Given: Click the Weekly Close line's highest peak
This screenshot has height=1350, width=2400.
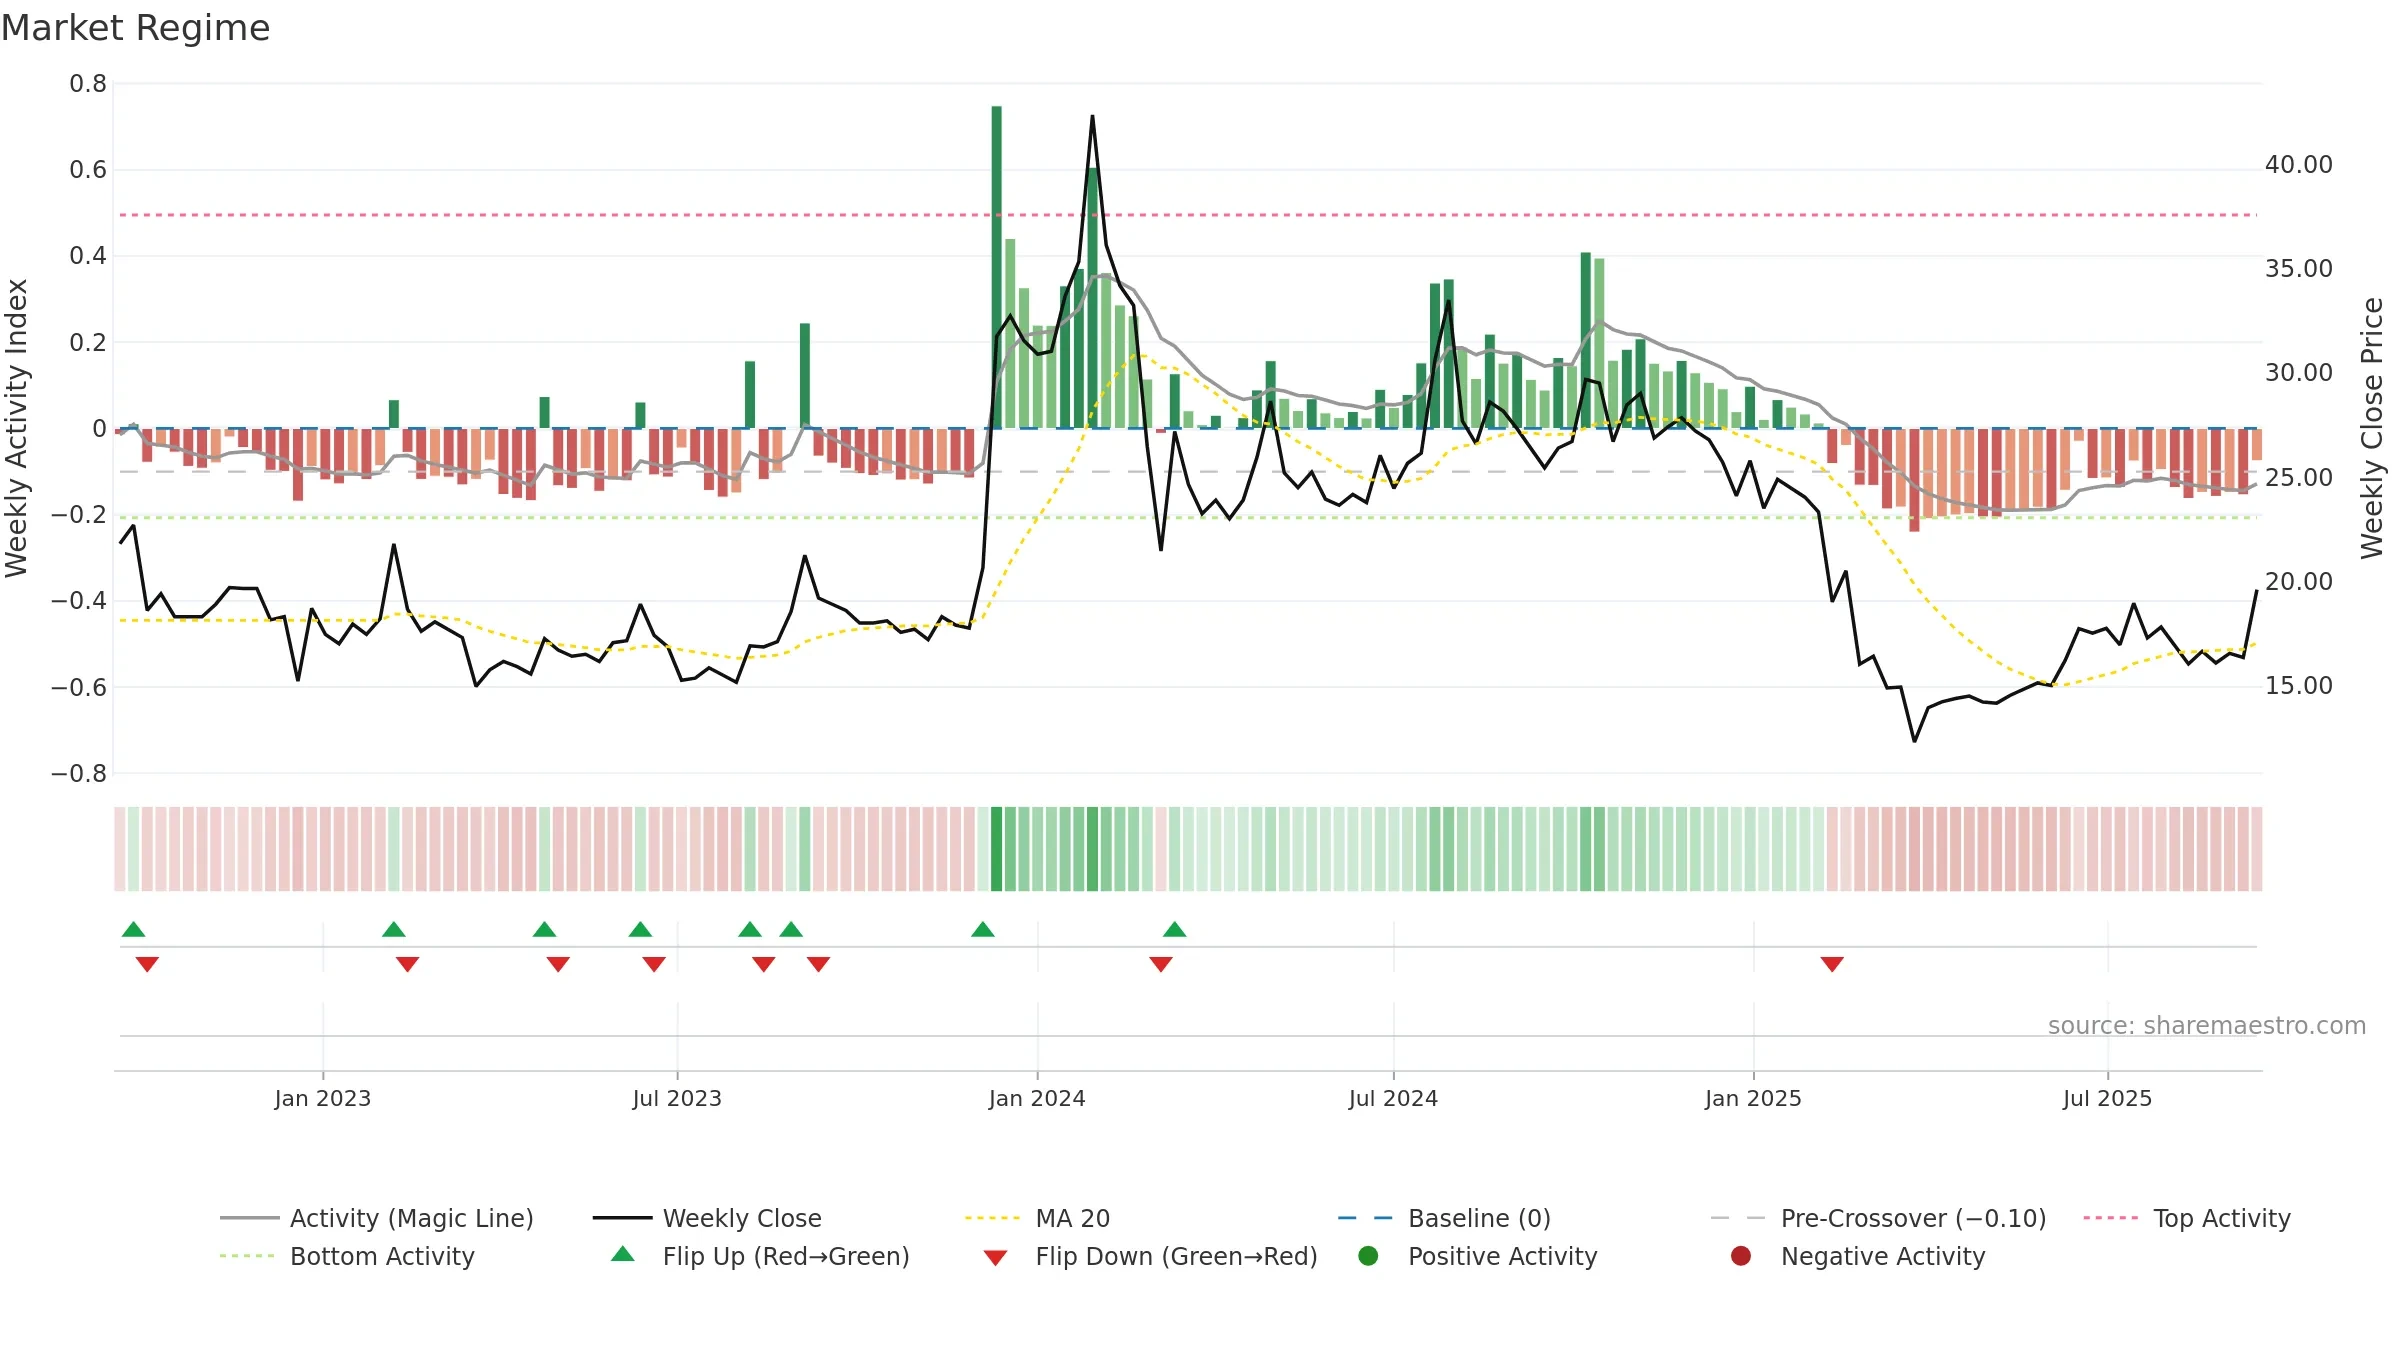Looking at the screenshot, I should [x=1092, y=117].
